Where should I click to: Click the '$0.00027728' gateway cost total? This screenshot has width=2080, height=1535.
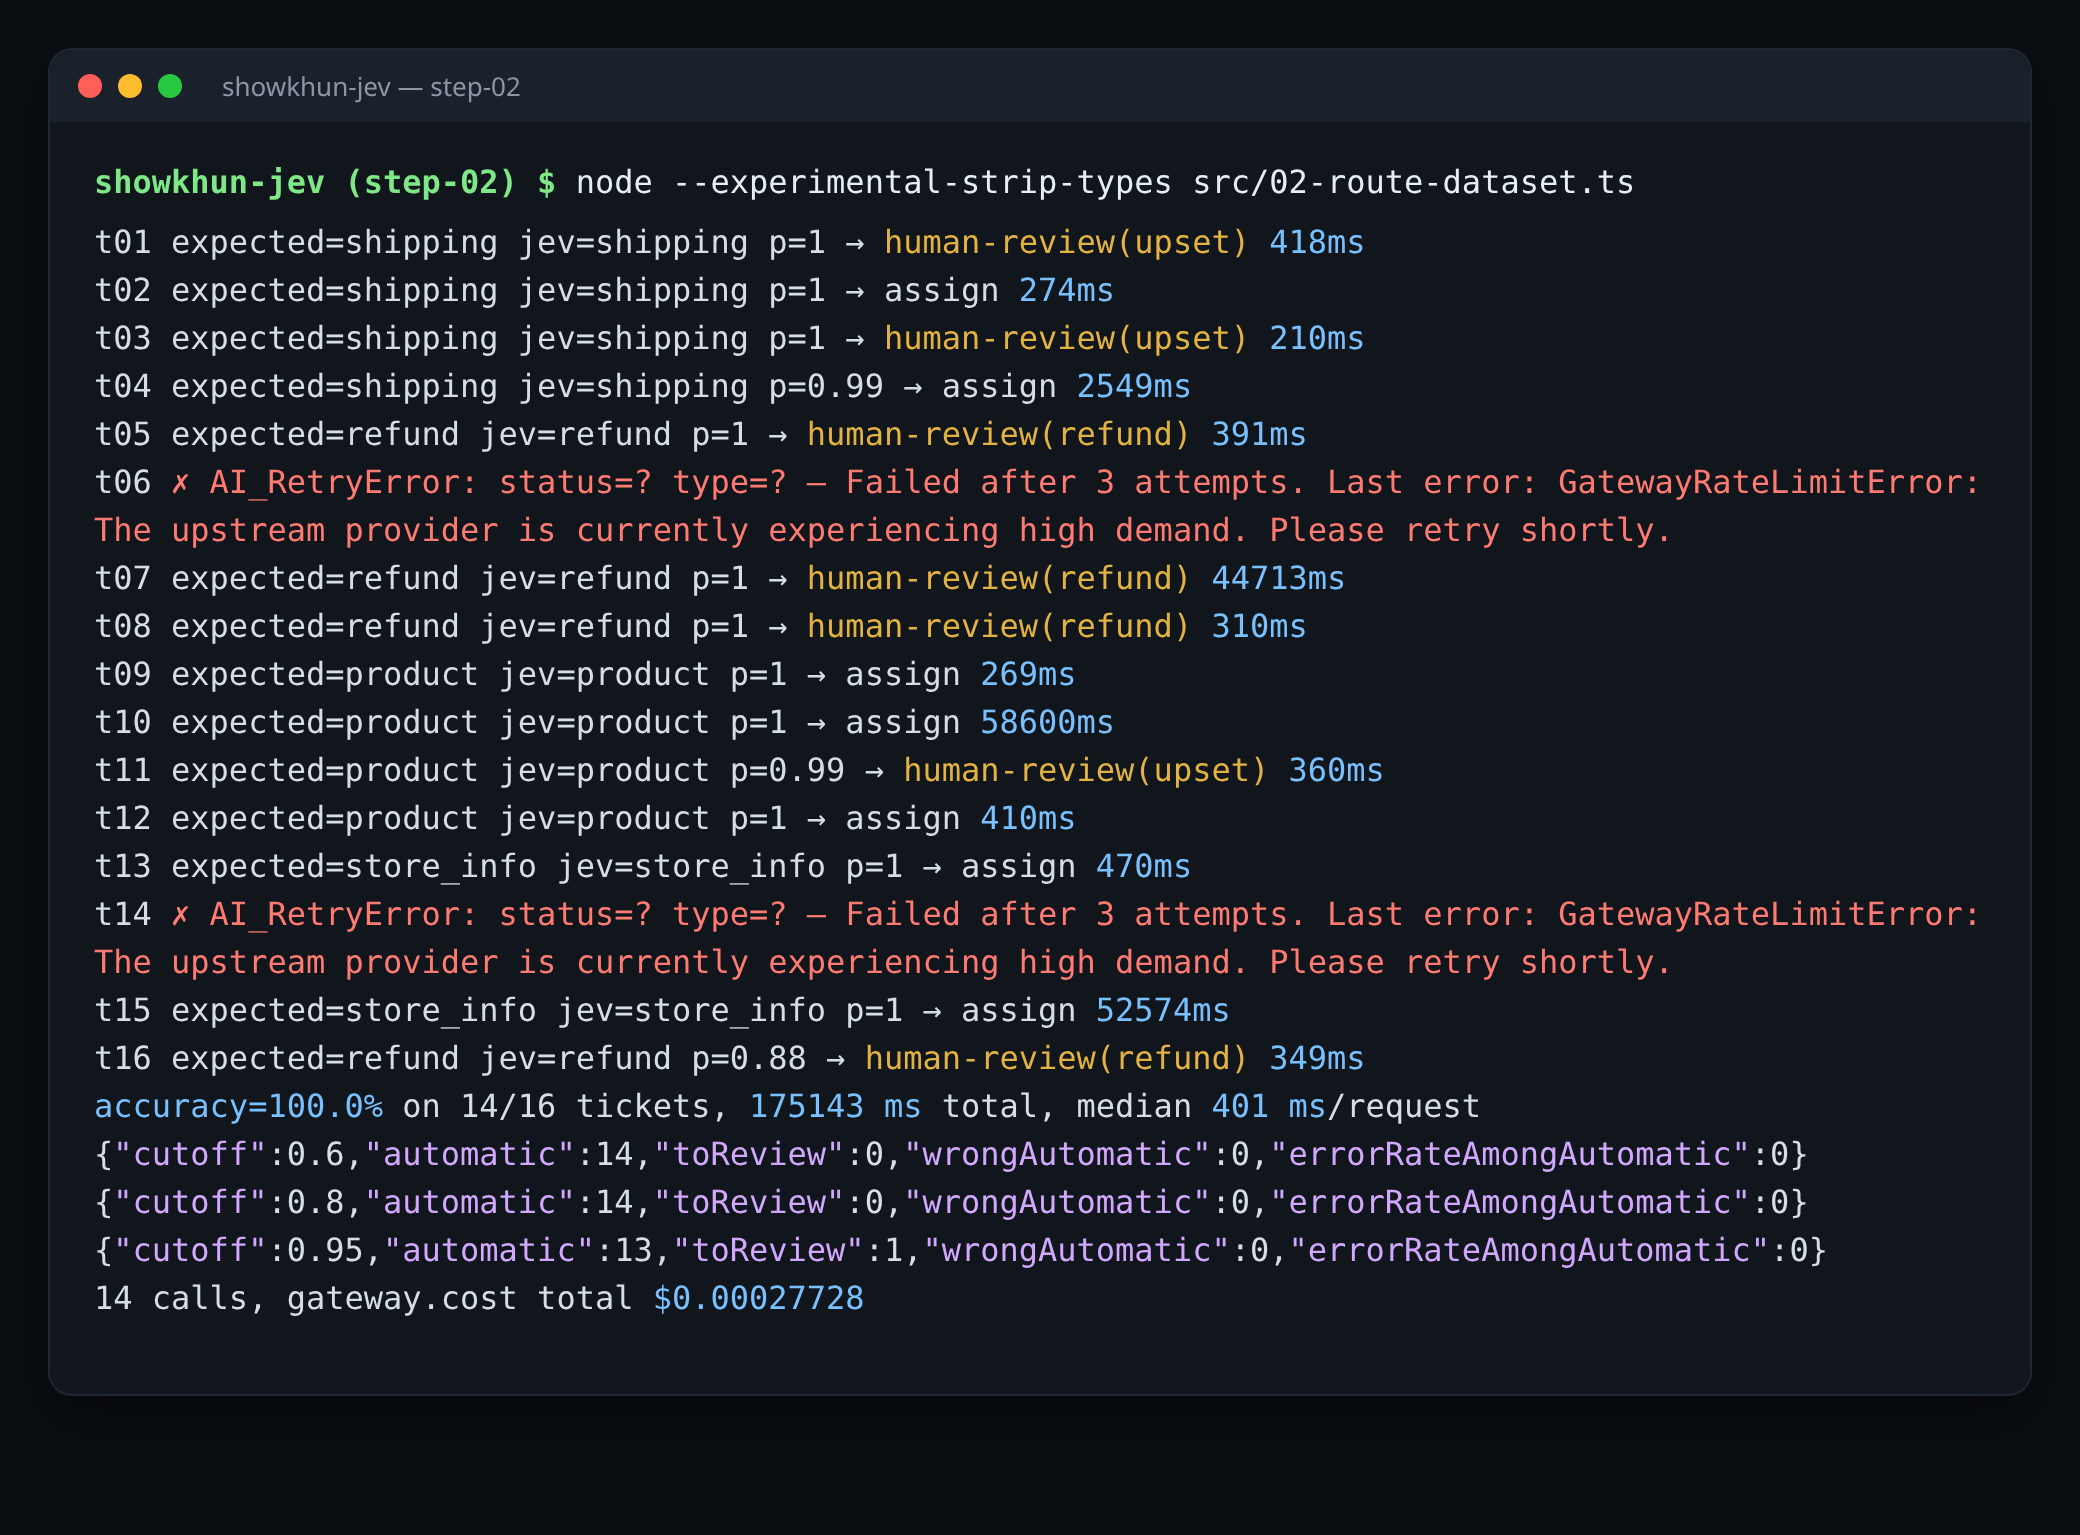758,1298
